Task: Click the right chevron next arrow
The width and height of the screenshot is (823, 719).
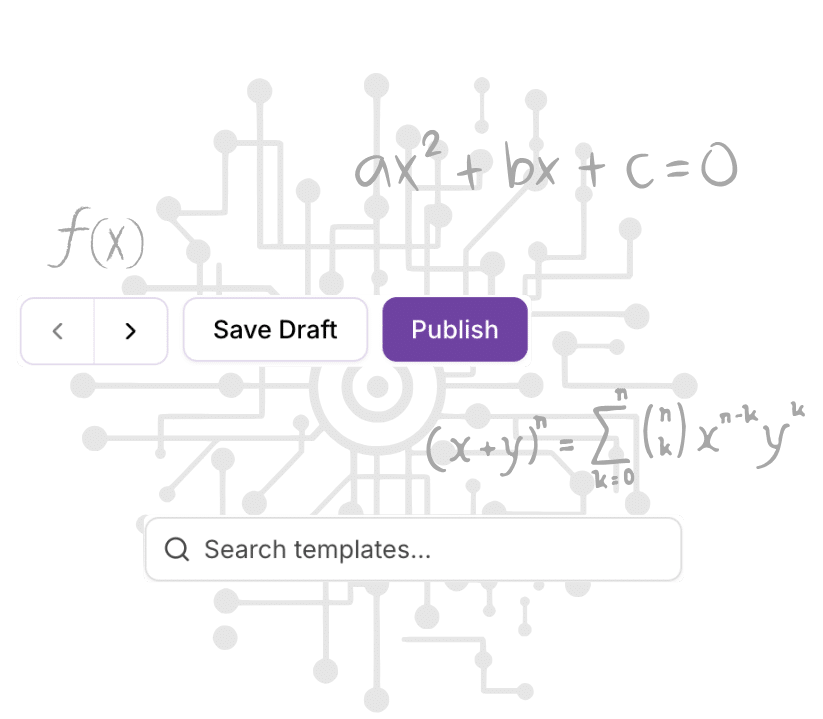Action: pos(131,331)
